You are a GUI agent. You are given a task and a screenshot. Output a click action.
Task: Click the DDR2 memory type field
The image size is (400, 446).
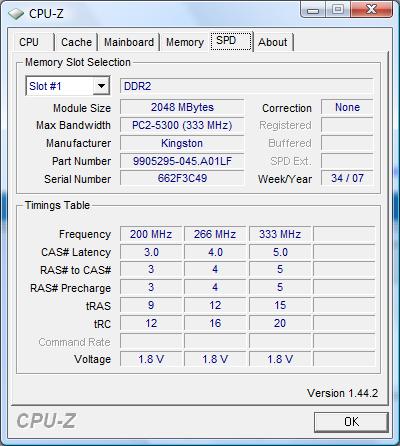pyautogui.click(x=246, y=86)
